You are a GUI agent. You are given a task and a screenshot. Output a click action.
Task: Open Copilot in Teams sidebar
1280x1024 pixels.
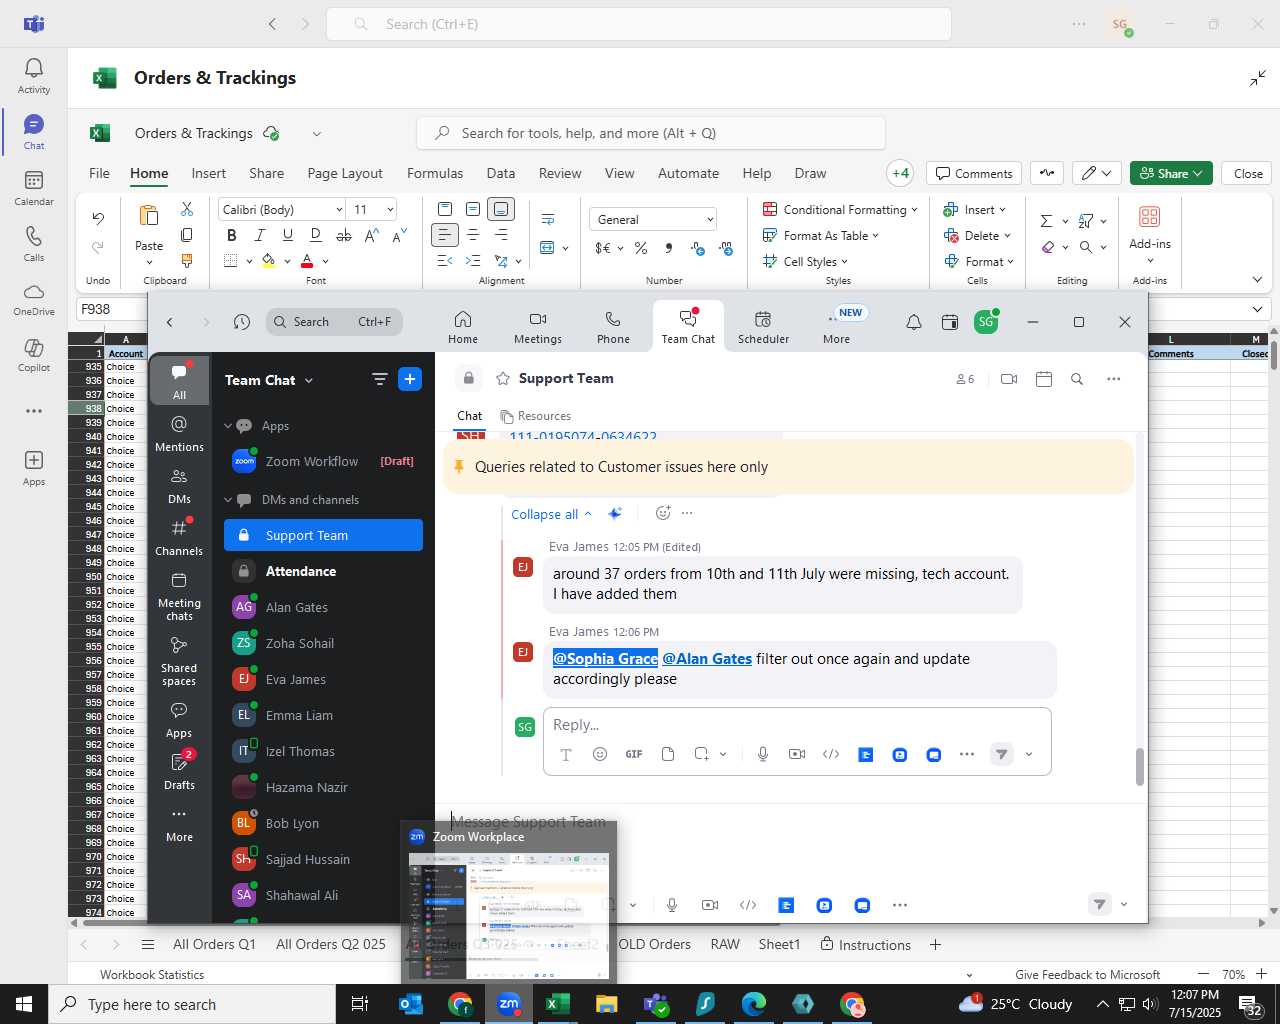click(34, 355)
